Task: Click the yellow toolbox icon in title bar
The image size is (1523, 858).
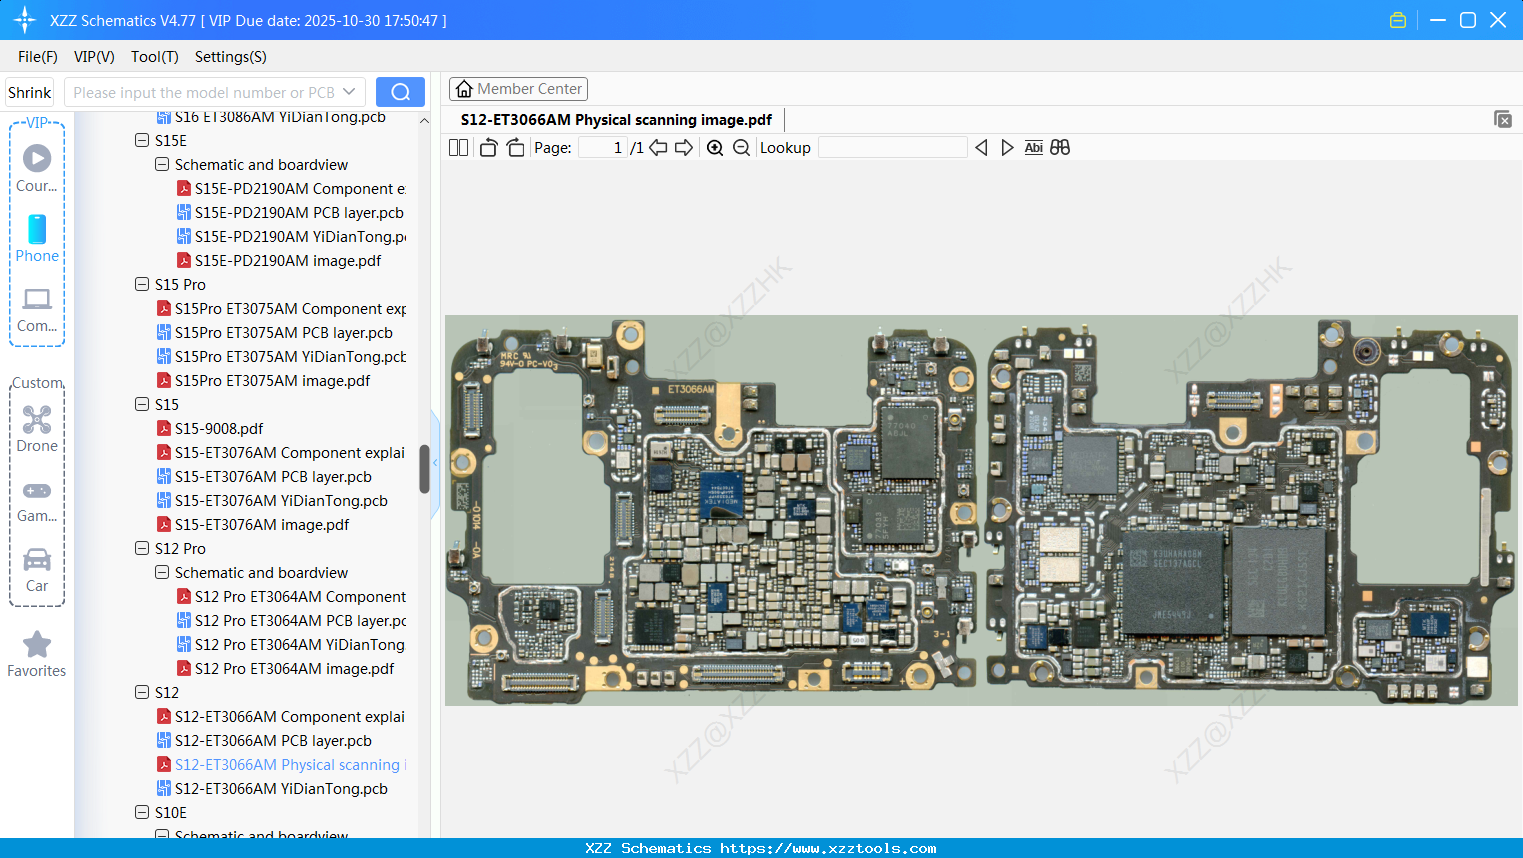Action: click(1397, 19)
